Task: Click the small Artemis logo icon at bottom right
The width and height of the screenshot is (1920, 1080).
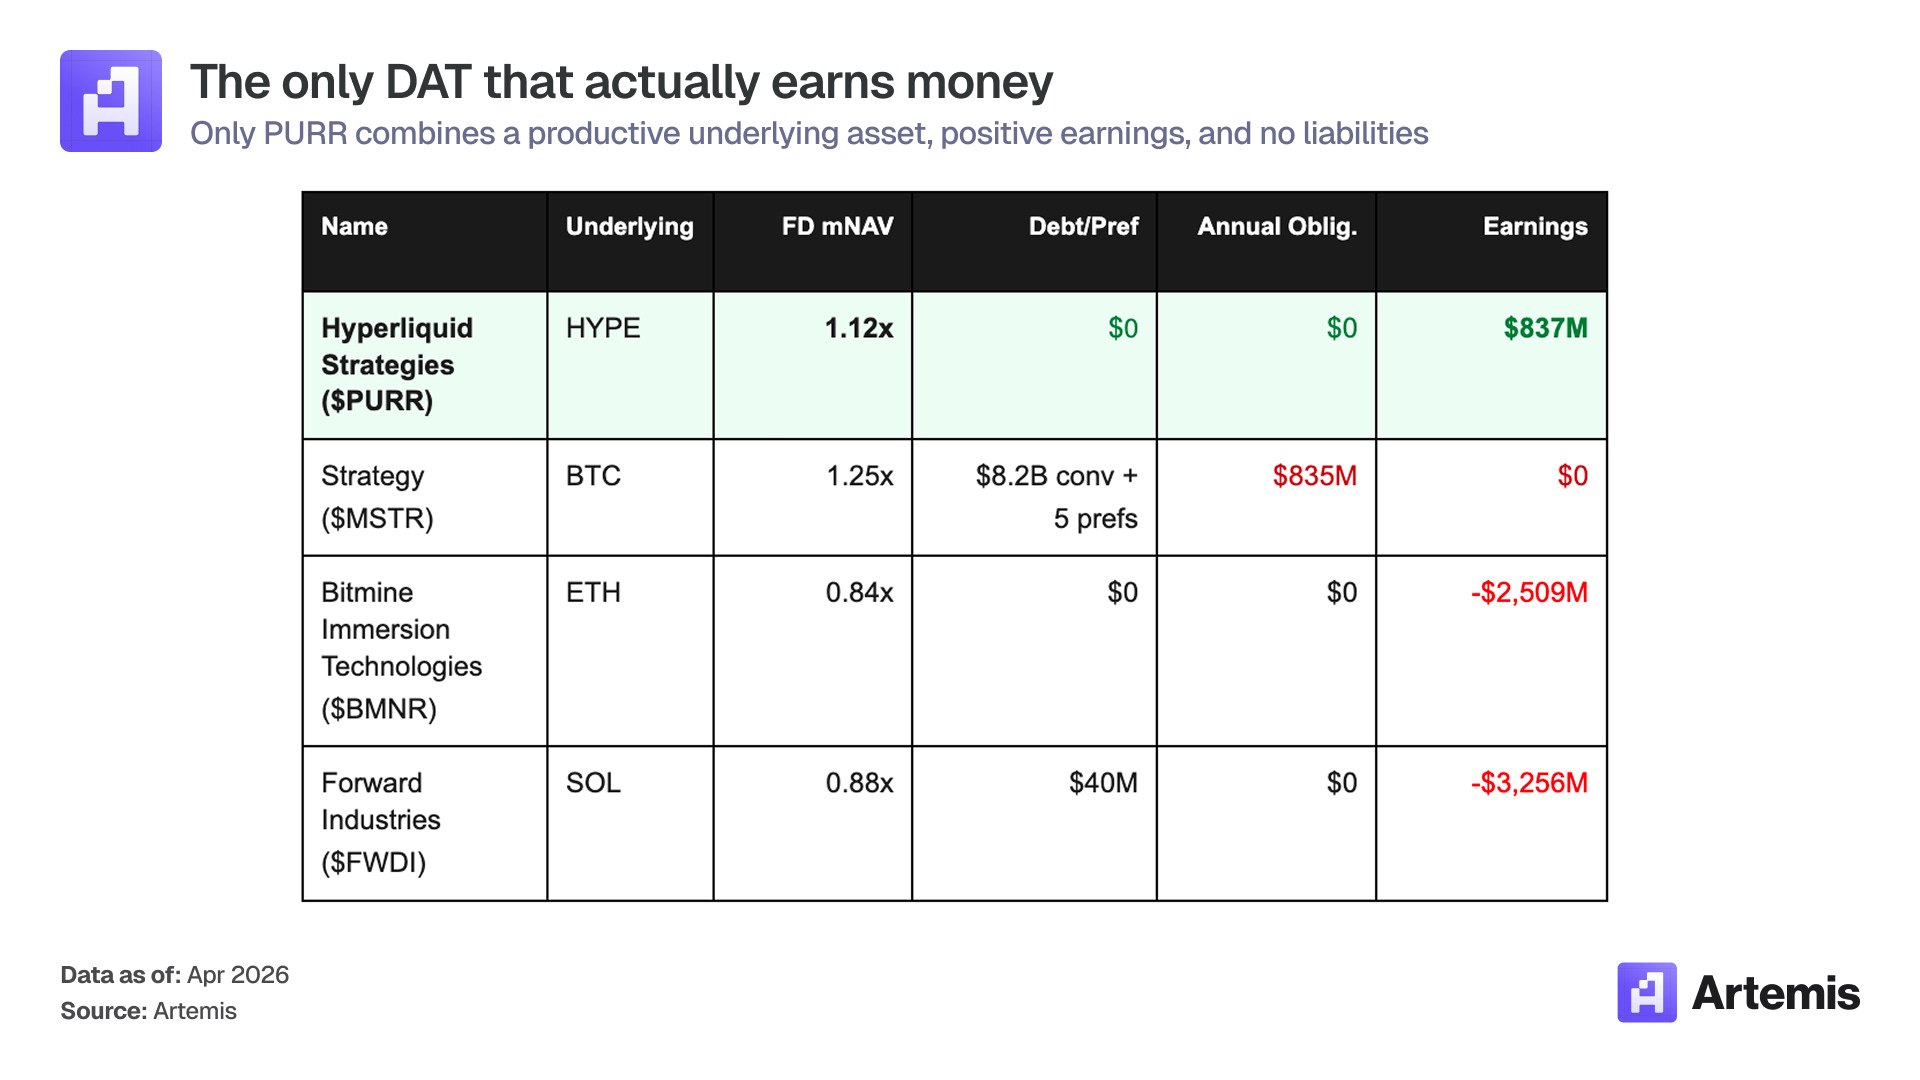Action: tap(1646, 992)
